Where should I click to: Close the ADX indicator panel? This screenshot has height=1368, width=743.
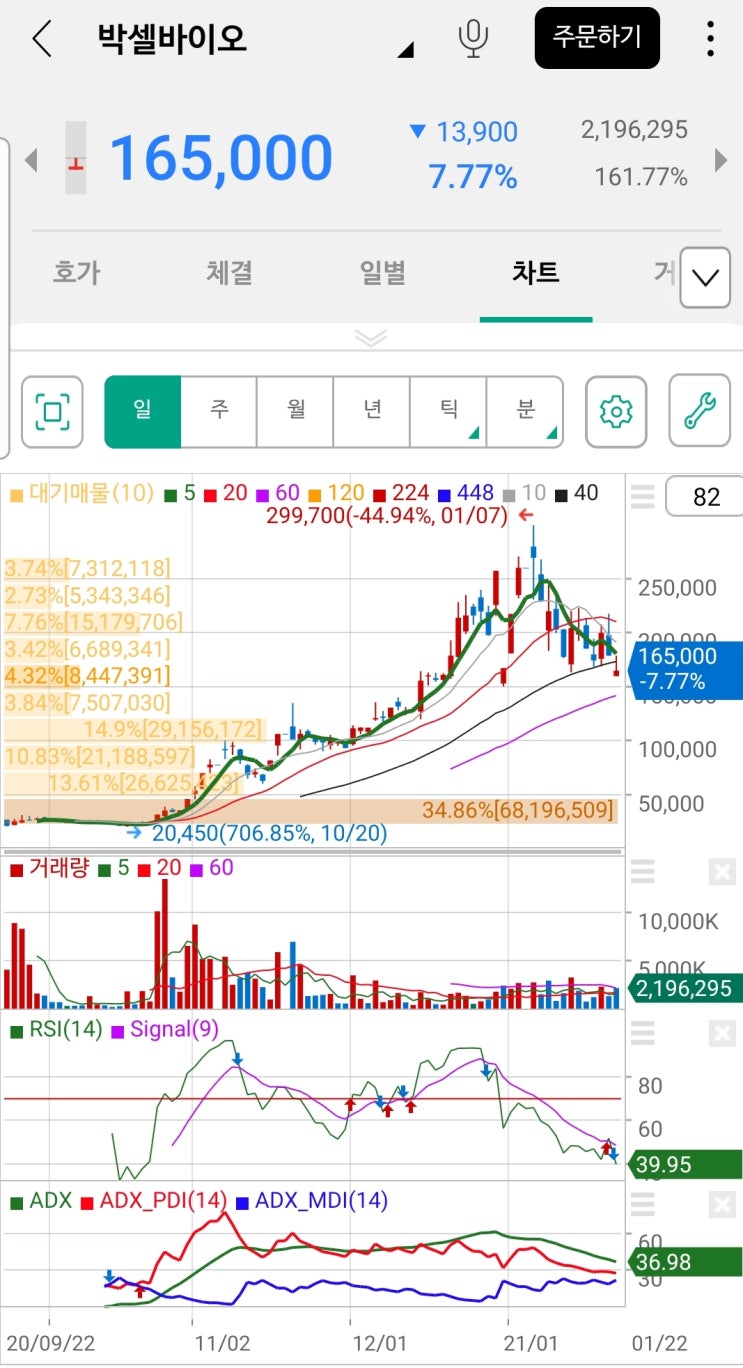point(721,1203)
